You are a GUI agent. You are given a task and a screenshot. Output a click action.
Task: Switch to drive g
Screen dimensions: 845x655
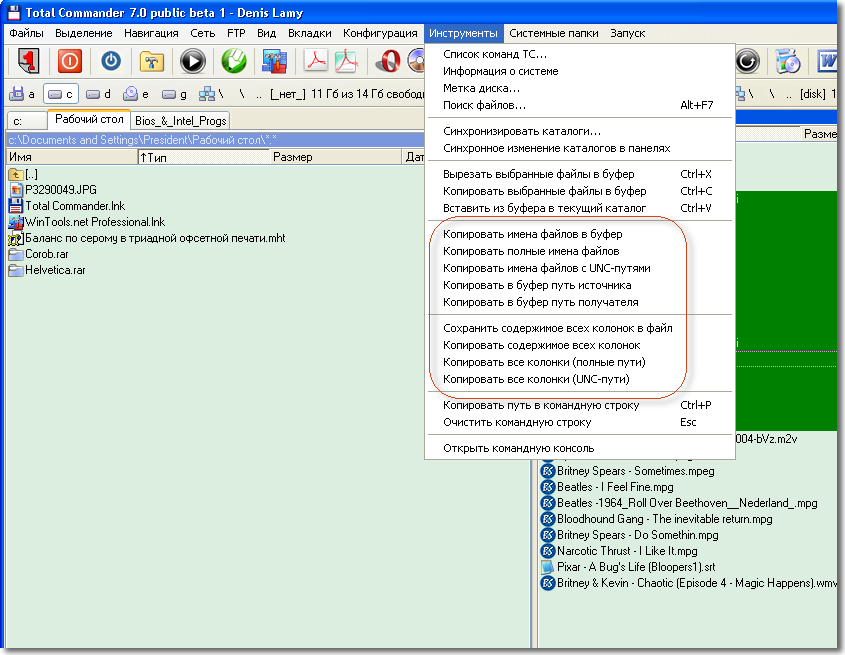[x=175, y=94]
